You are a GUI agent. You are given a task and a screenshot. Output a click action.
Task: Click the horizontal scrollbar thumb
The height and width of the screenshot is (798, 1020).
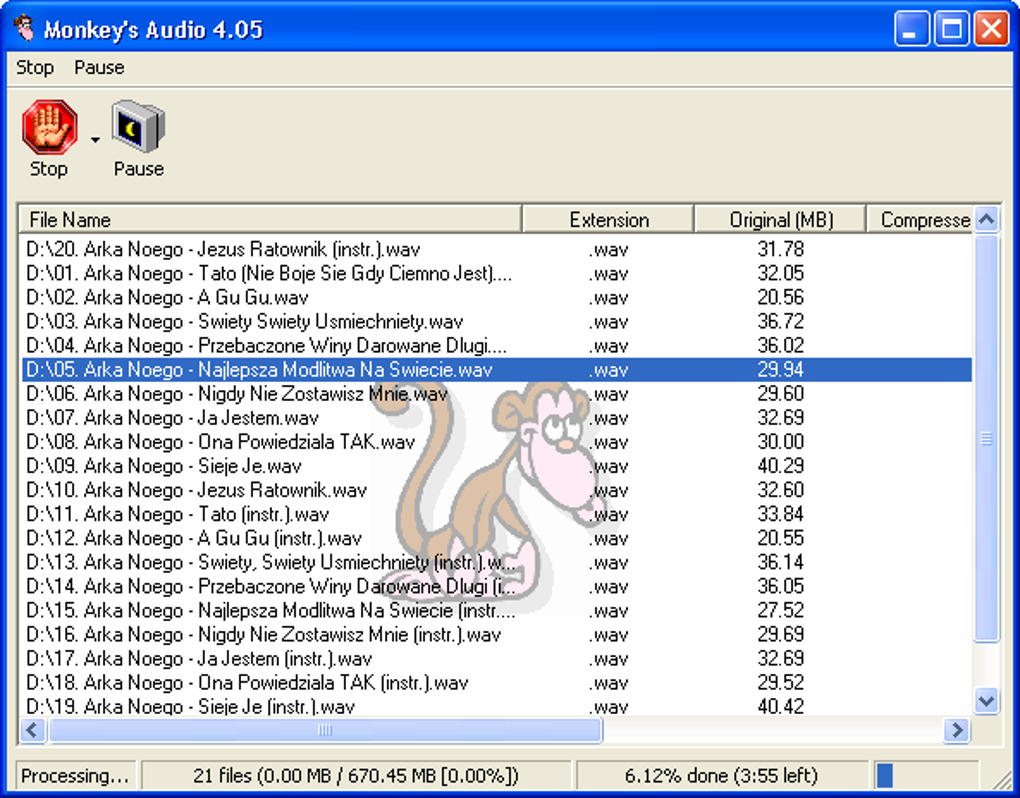tap(325, 730)
